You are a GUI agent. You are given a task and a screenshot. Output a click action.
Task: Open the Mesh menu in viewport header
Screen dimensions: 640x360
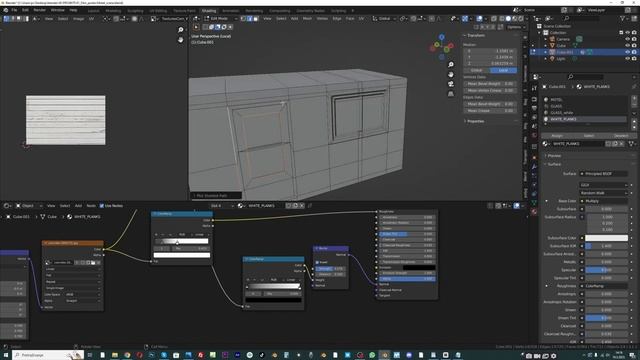coord(307,18)
